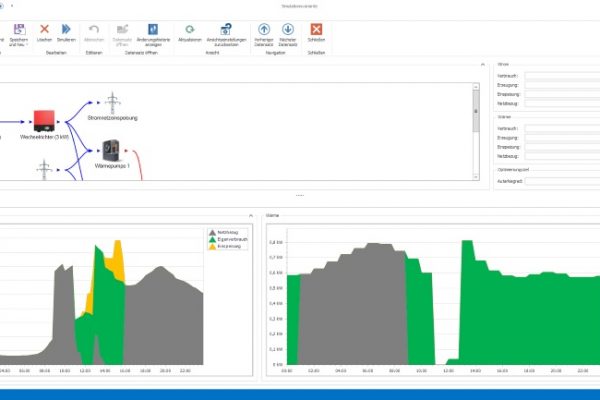Click the Strom Erzeugung field
600x400 pixels.
[x=562, y=85]
